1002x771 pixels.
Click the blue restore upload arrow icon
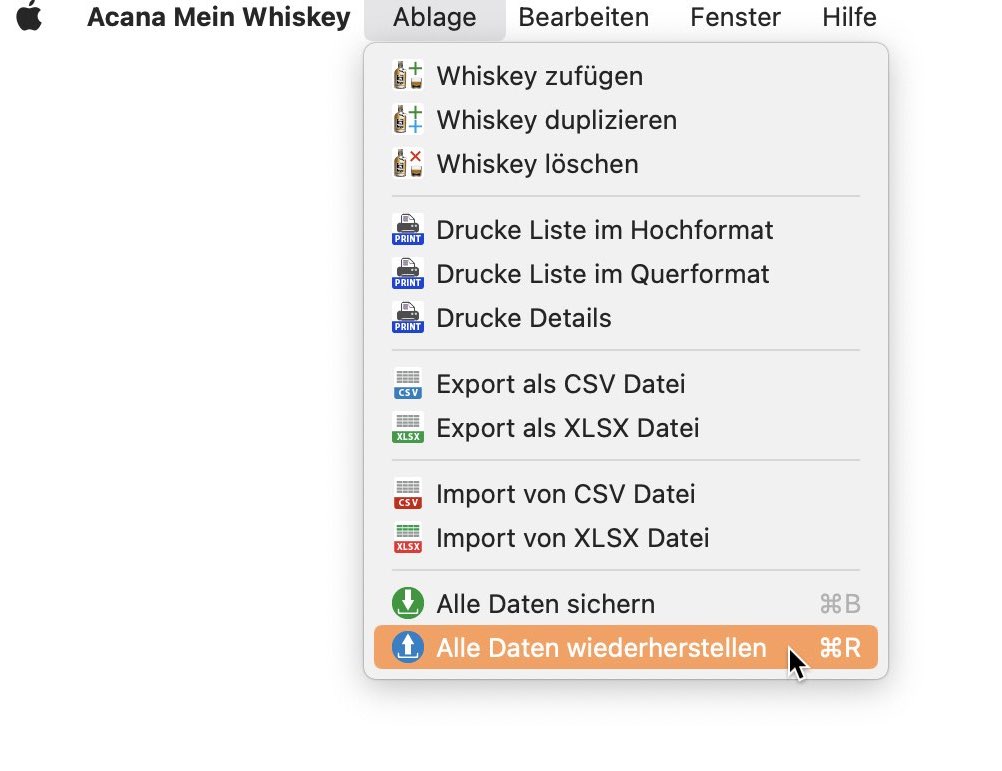(x=408, y=647)
